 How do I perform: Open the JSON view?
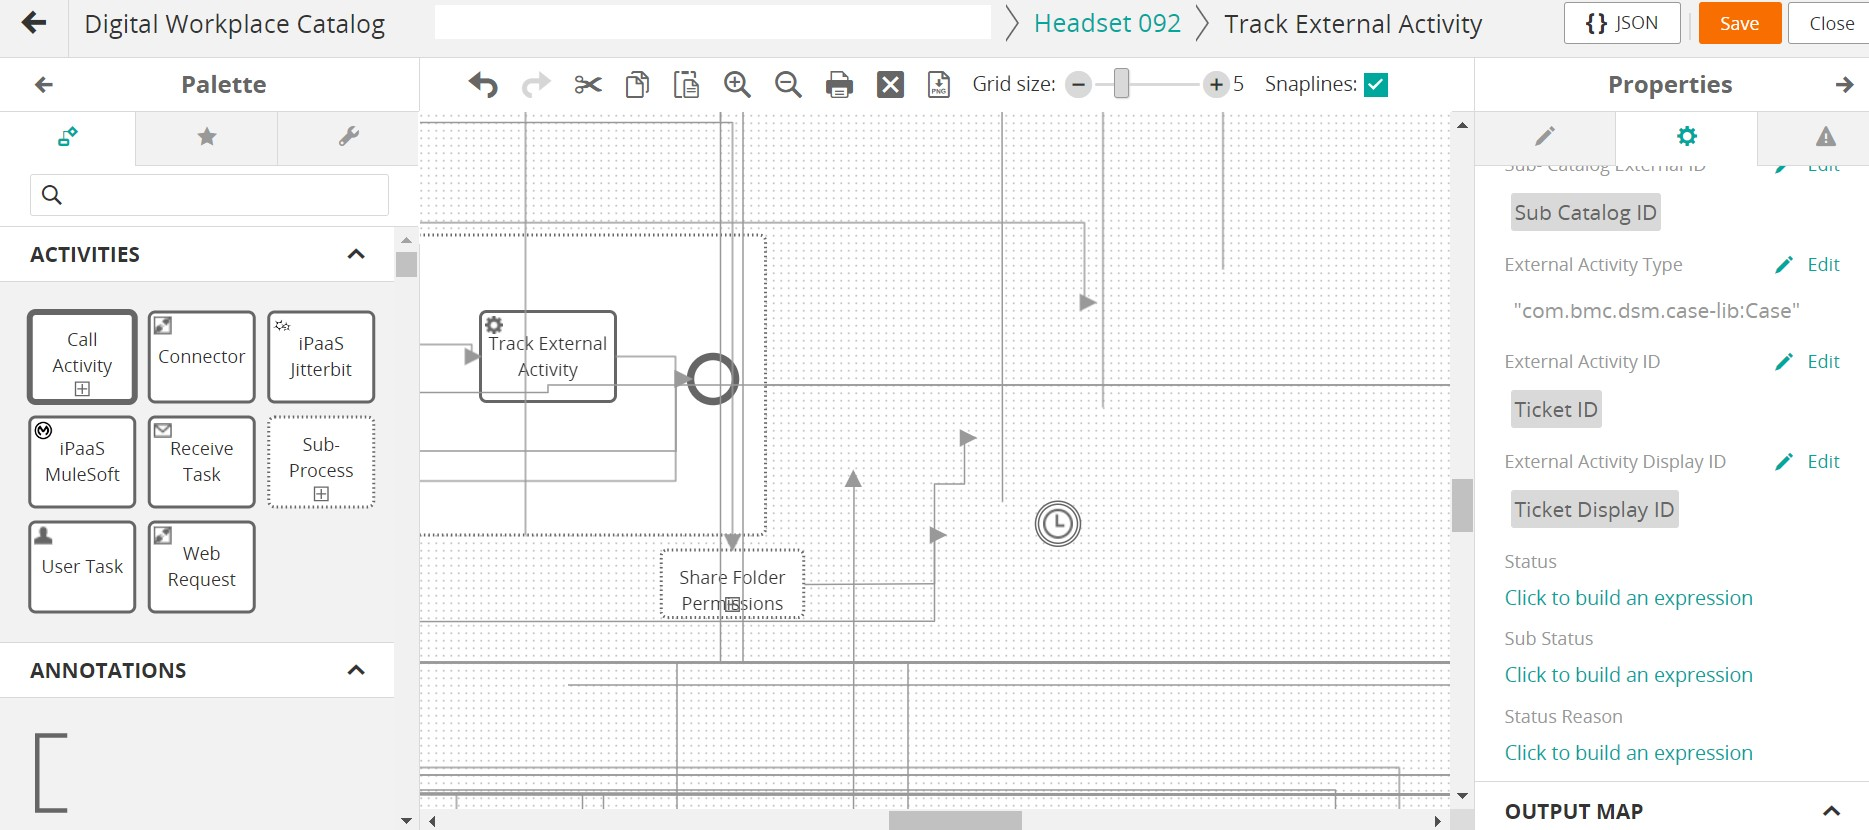(1622, 23)
